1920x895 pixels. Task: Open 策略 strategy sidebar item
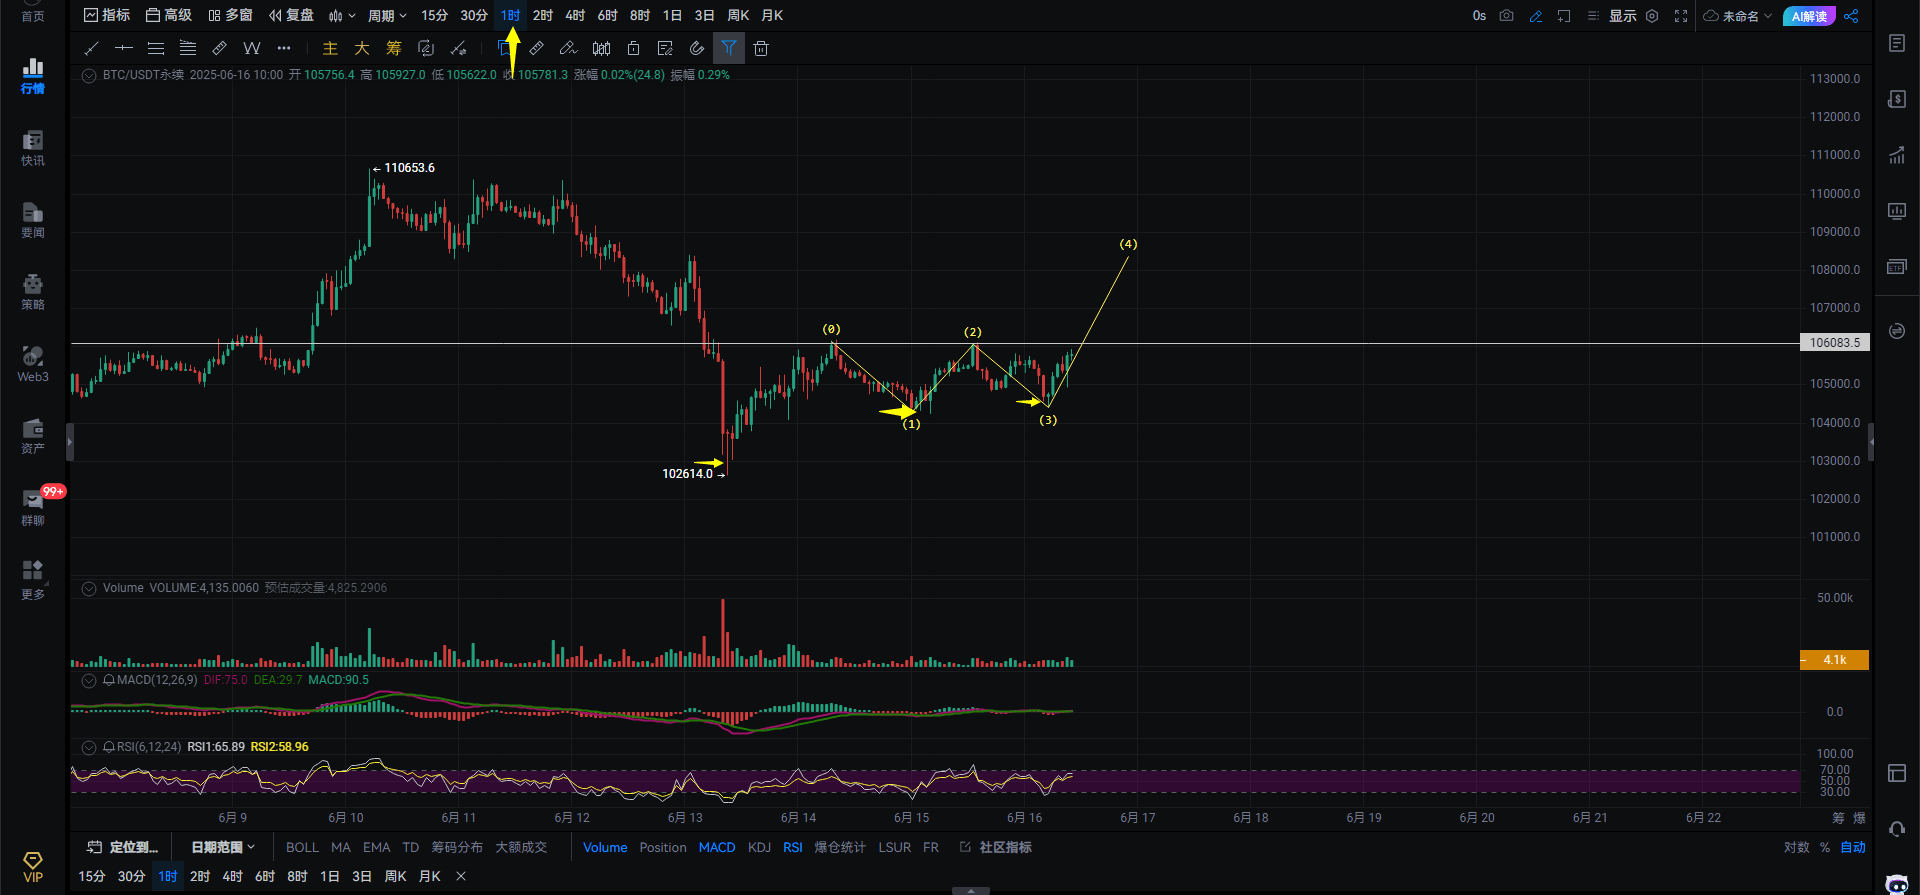tap(33, 292)
